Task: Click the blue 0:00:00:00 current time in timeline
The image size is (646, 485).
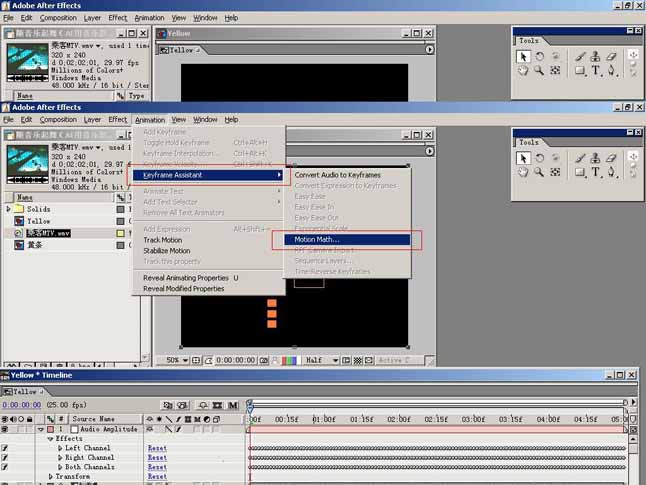Action: (x=21, y=405)
